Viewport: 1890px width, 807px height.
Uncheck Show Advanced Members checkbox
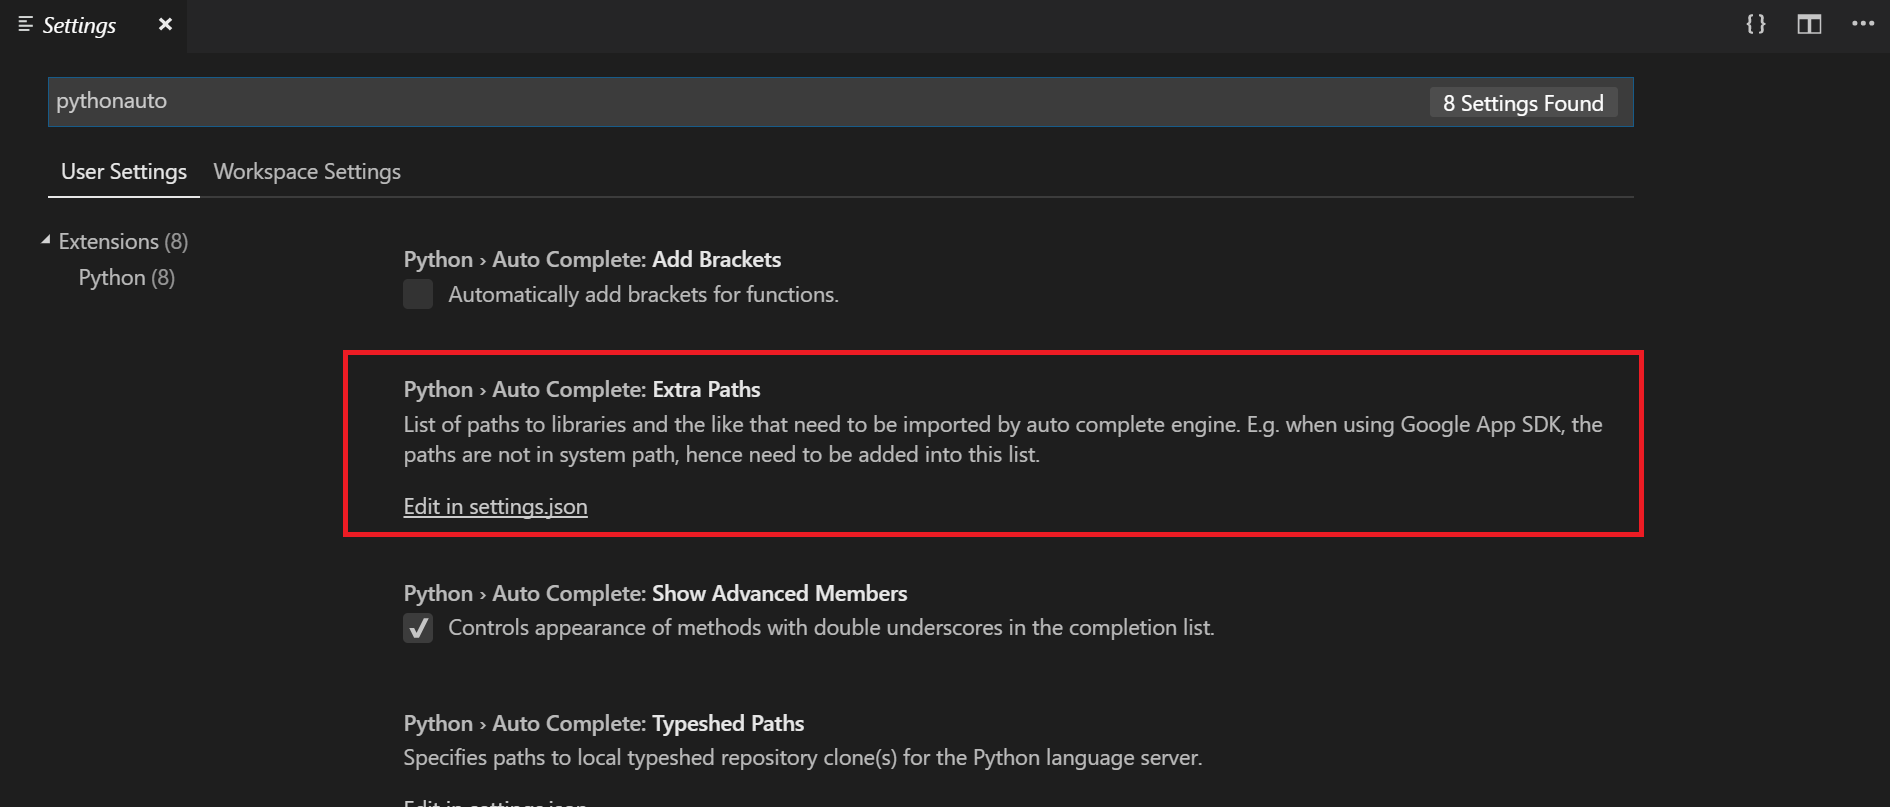point(418,628)
